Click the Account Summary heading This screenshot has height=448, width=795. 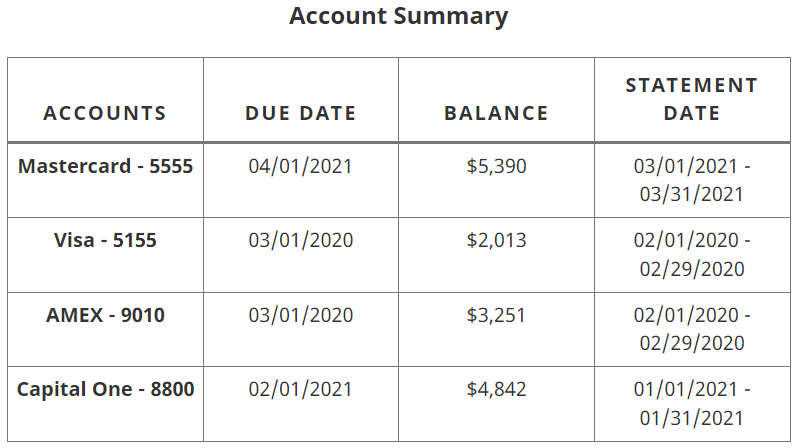[399, 16]
